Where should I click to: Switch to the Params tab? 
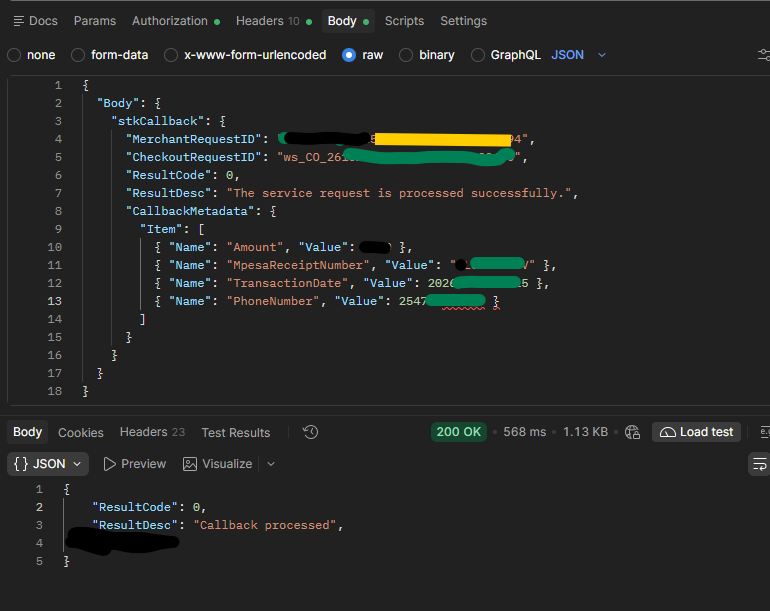pos(95,21)
